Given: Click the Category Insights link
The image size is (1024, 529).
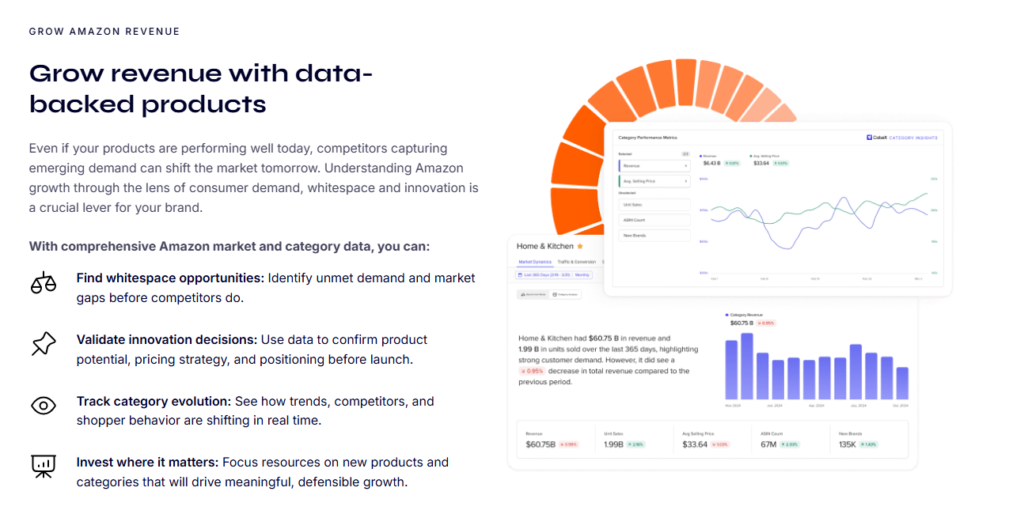Looking at the screenshot, I should click(913, 138).
